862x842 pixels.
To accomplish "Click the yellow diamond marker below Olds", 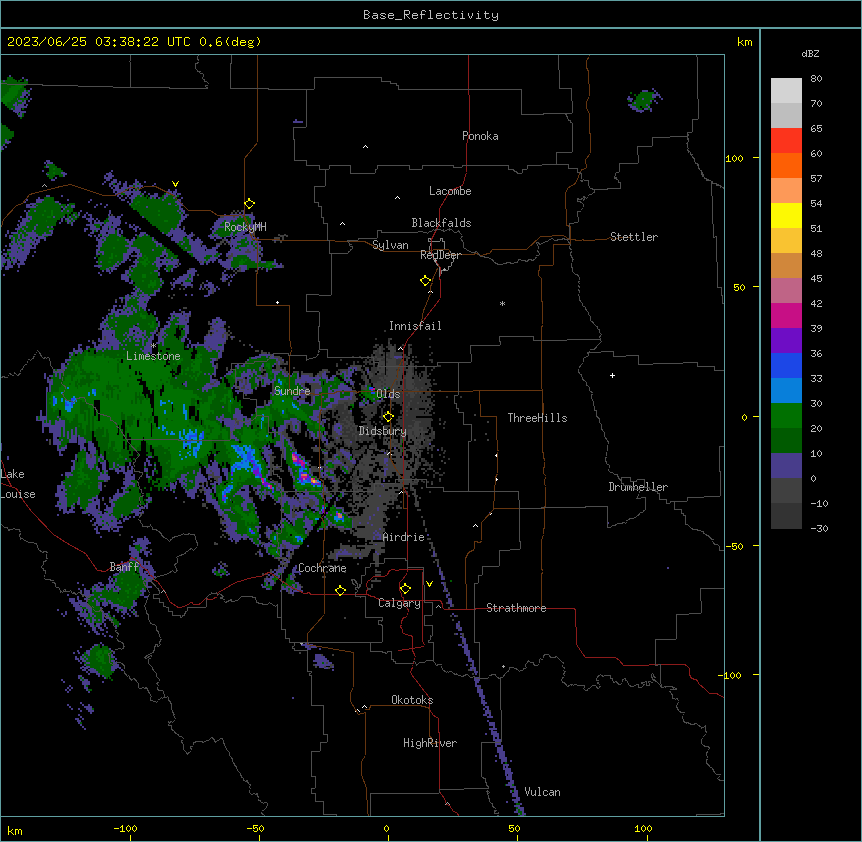I will pyautogui.click(x=388, y=417).
